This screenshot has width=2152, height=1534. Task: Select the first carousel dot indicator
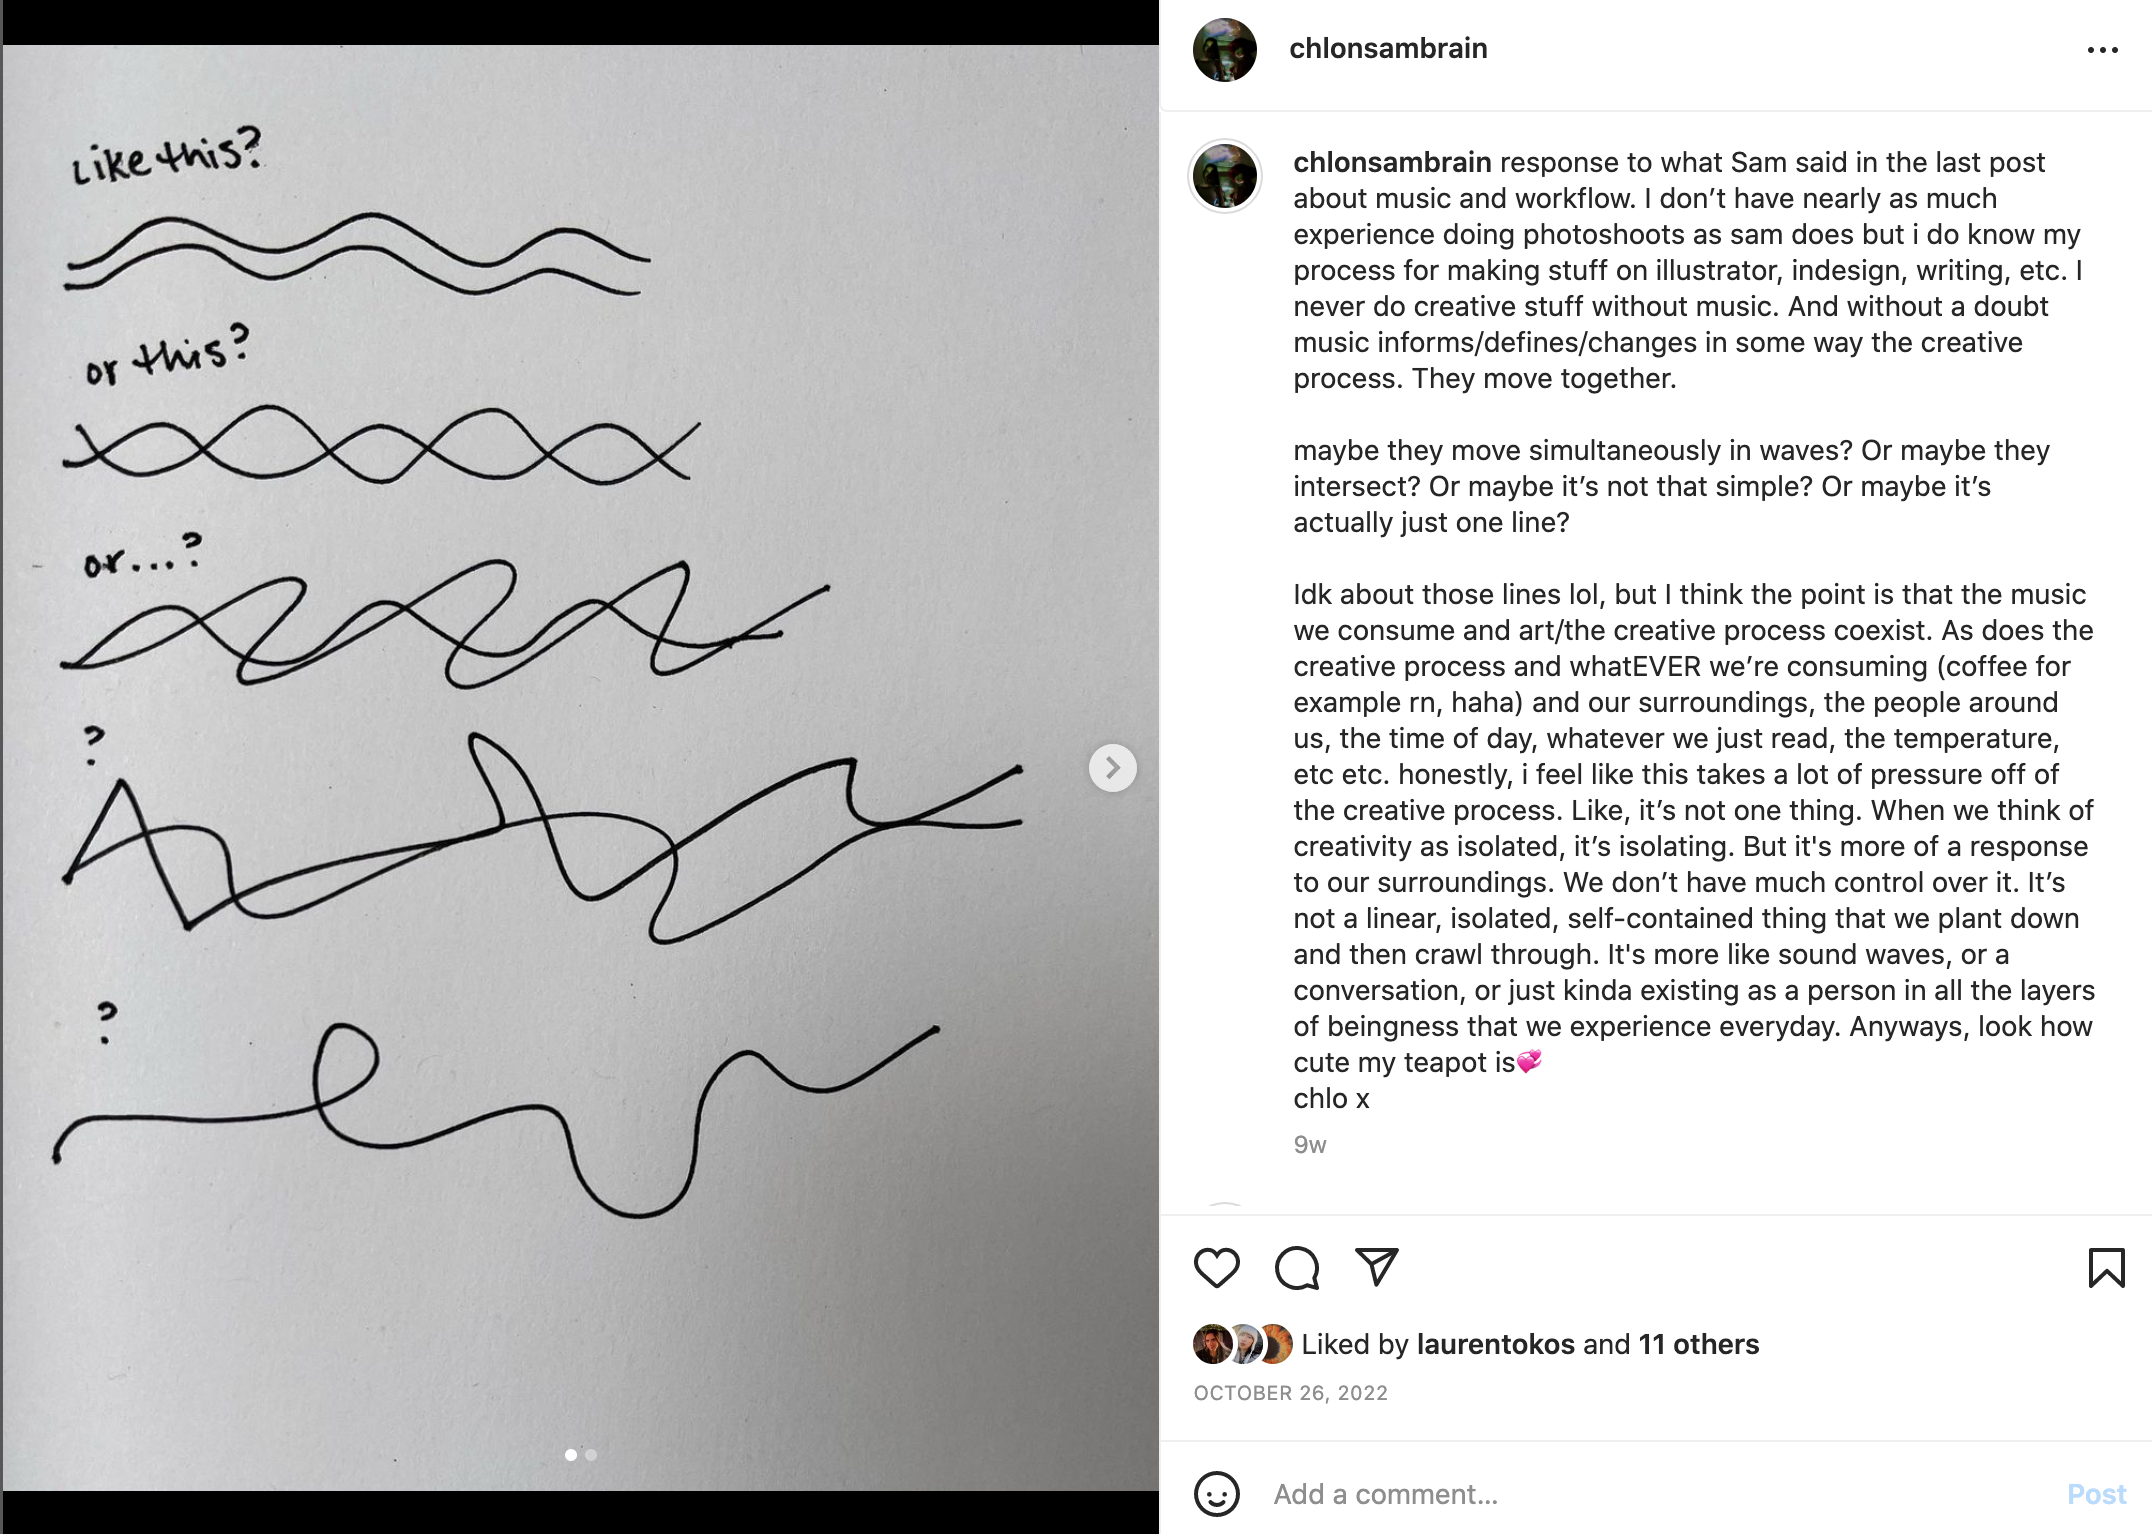[x=571, y=1455]
